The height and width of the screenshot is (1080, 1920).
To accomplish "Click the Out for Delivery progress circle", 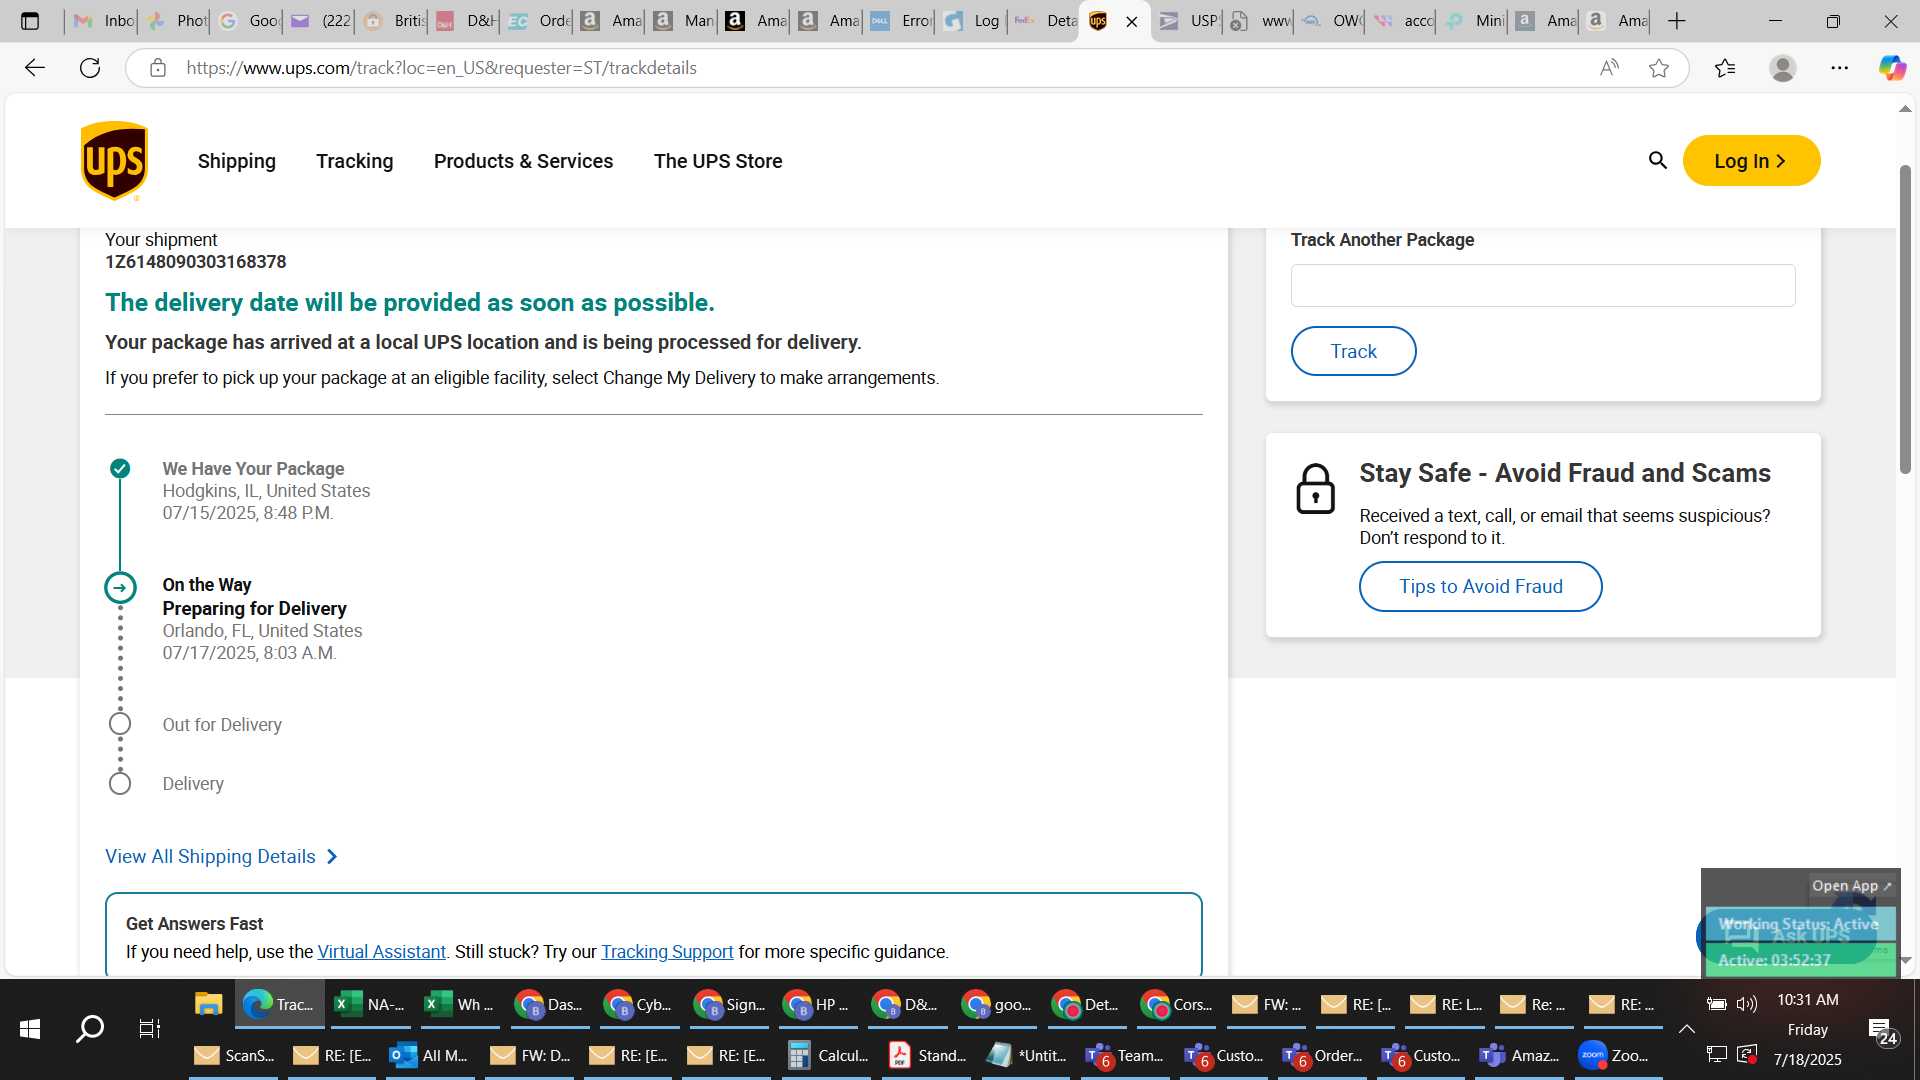I will click(x=120, y=724).
